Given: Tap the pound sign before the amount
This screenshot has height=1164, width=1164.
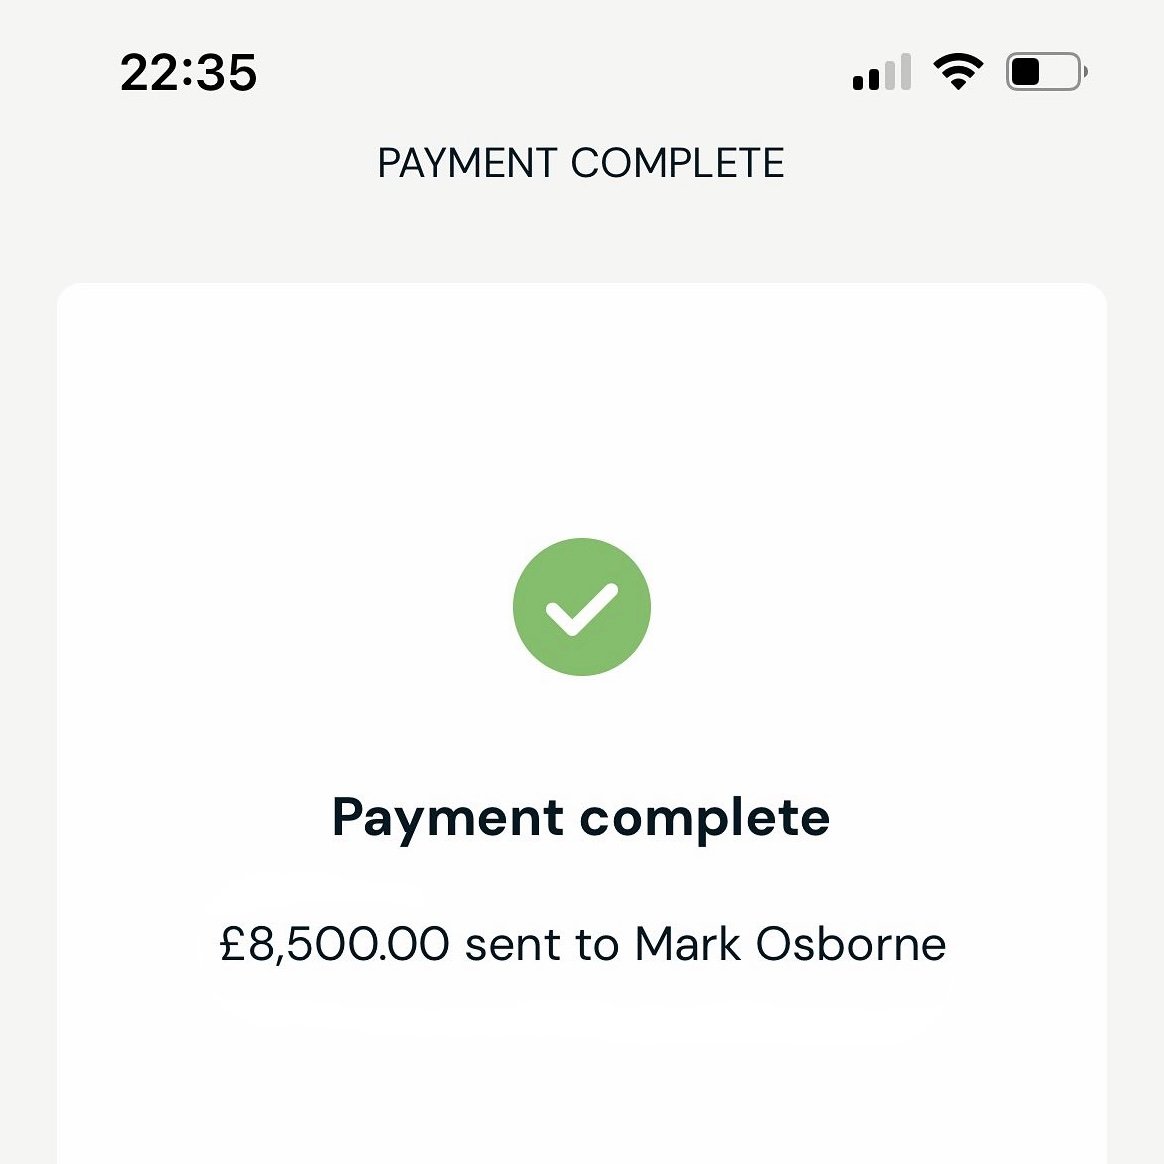Looking at the screenshot, I should coord(232,945).
